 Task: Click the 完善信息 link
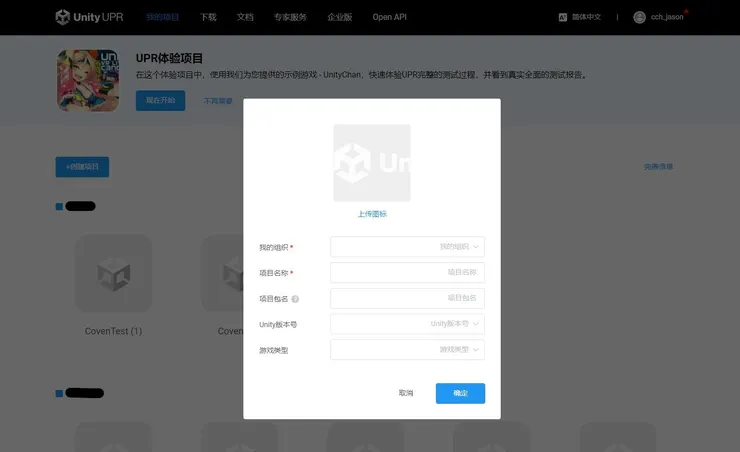tap(658, 167)
